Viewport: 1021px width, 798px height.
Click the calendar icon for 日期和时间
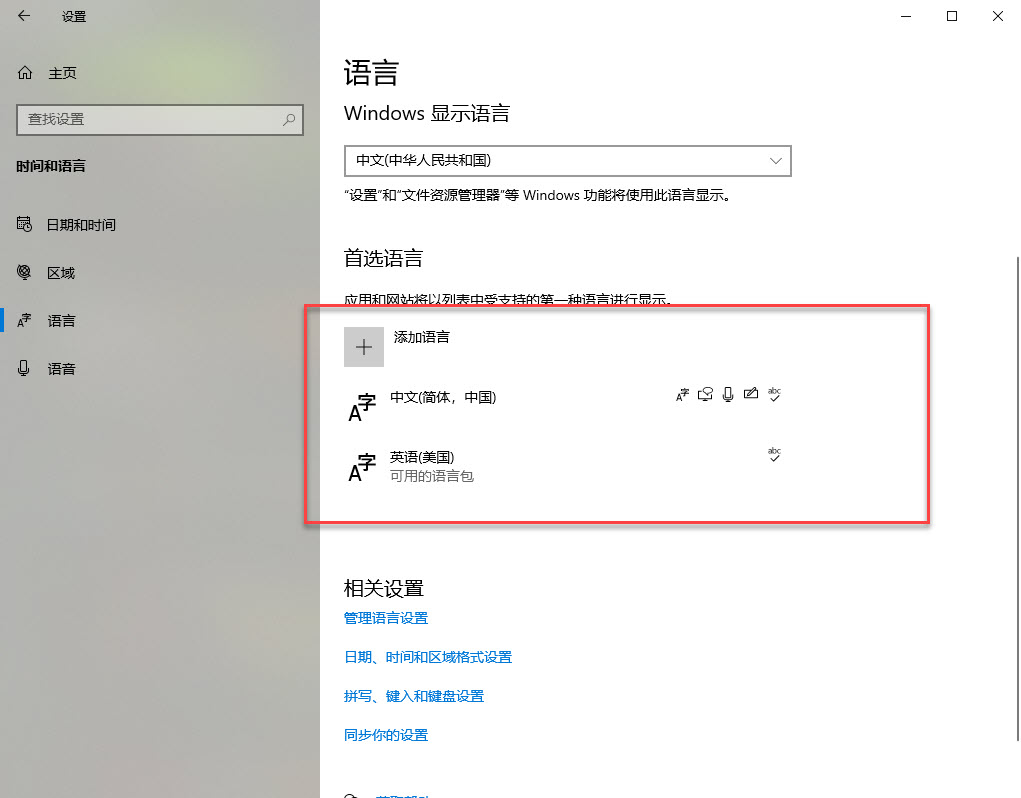[24, 225]
